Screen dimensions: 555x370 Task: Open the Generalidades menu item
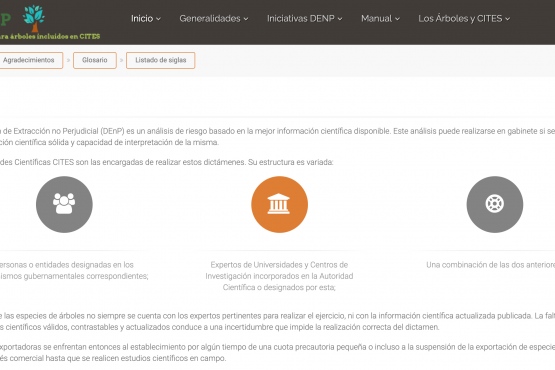pyautogui.click(x=210, y=18)
